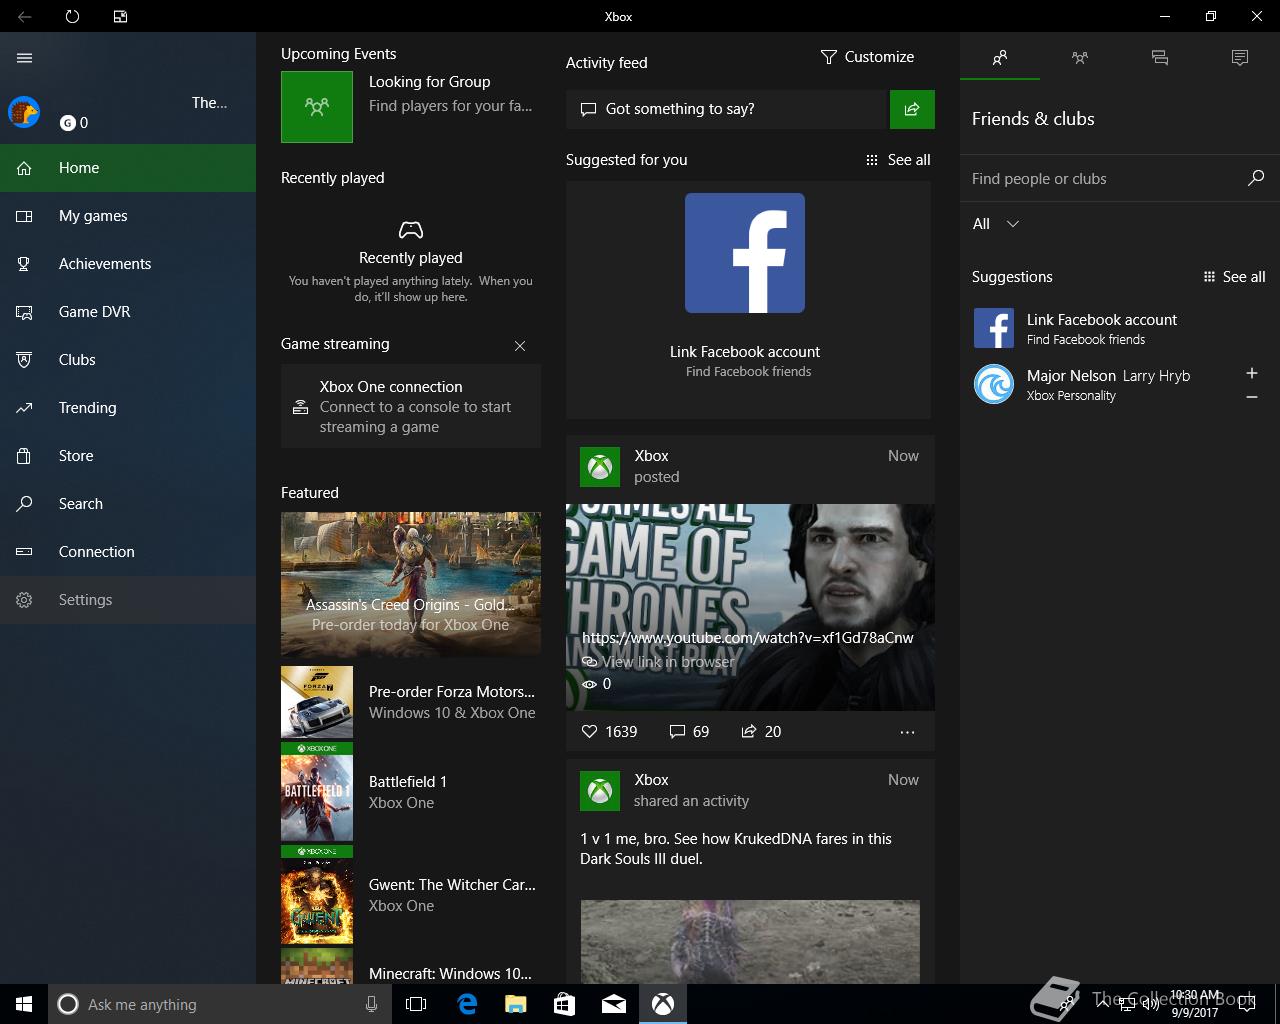1280x1024 pixels.
Task: Click the back arrow in title bar
Action: 25,16
